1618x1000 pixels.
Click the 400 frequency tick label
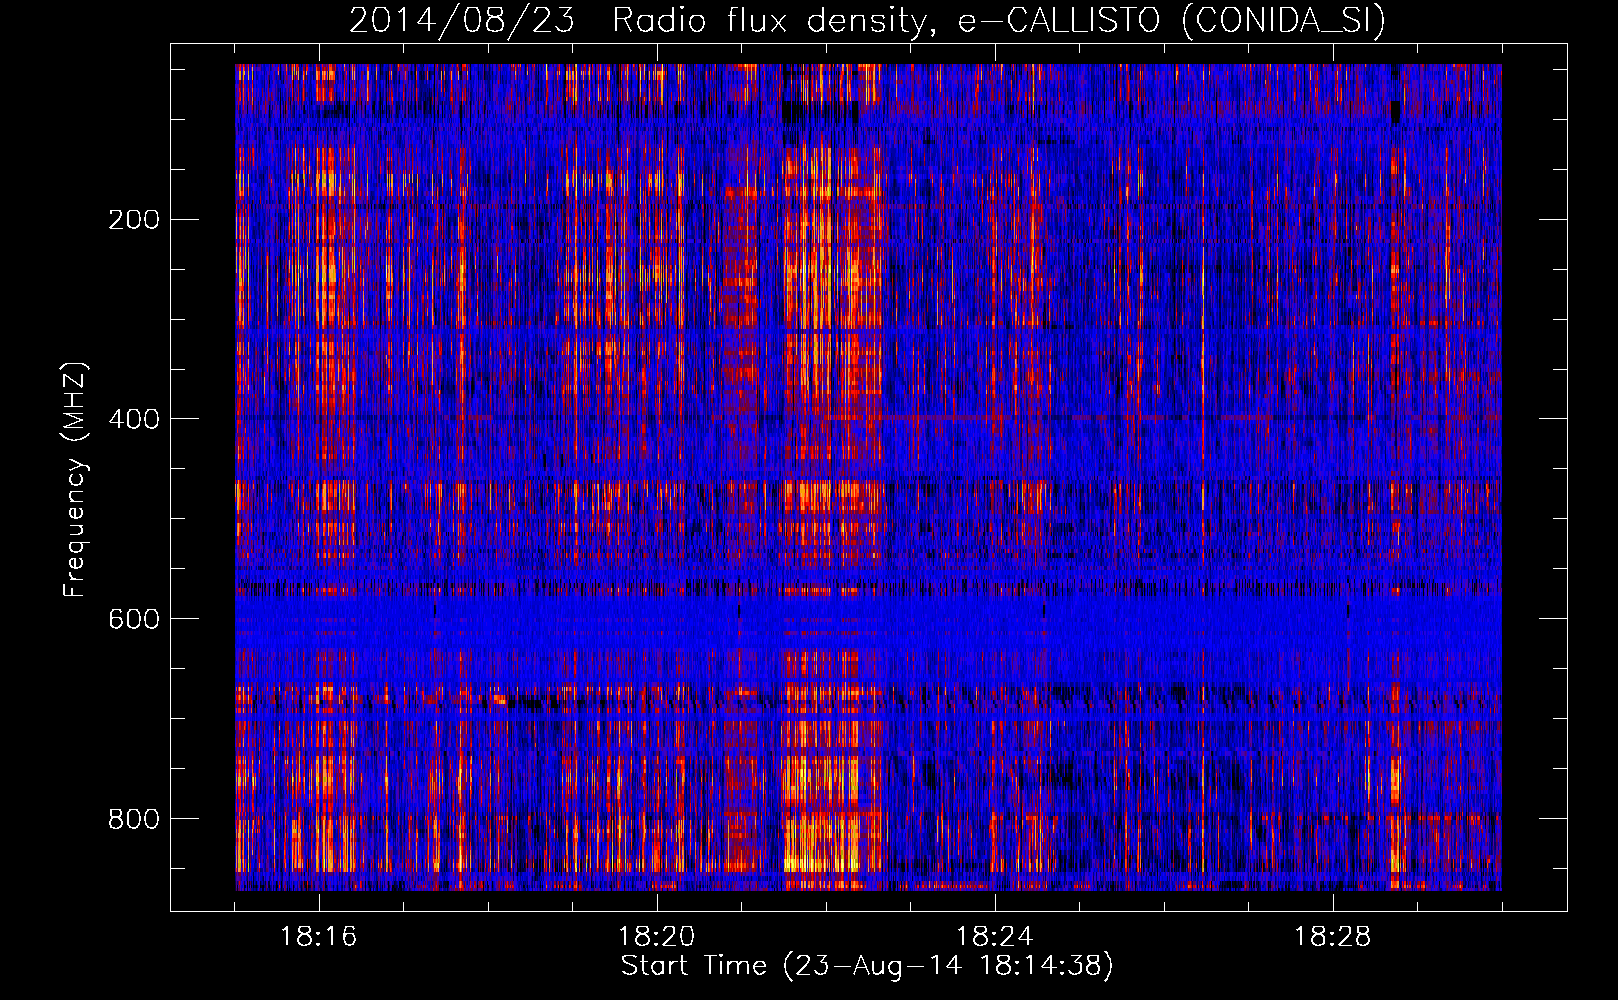pos(134,419)
